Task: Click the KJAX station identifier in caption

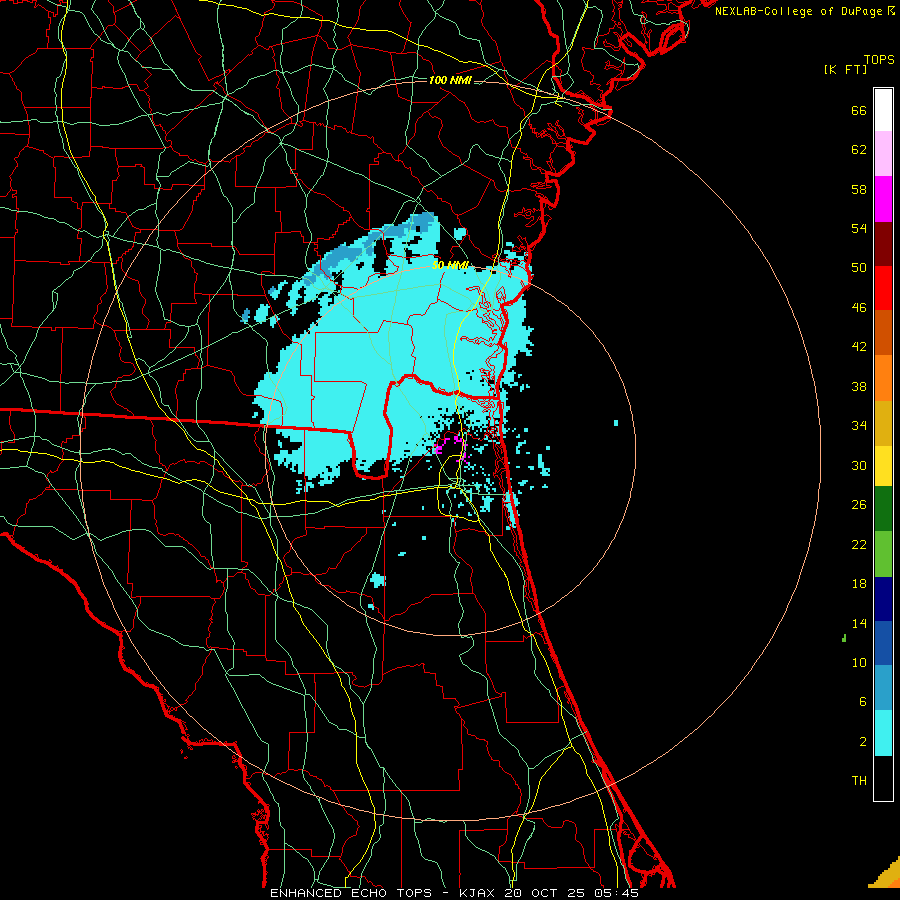Action: (x=476, y=893)
